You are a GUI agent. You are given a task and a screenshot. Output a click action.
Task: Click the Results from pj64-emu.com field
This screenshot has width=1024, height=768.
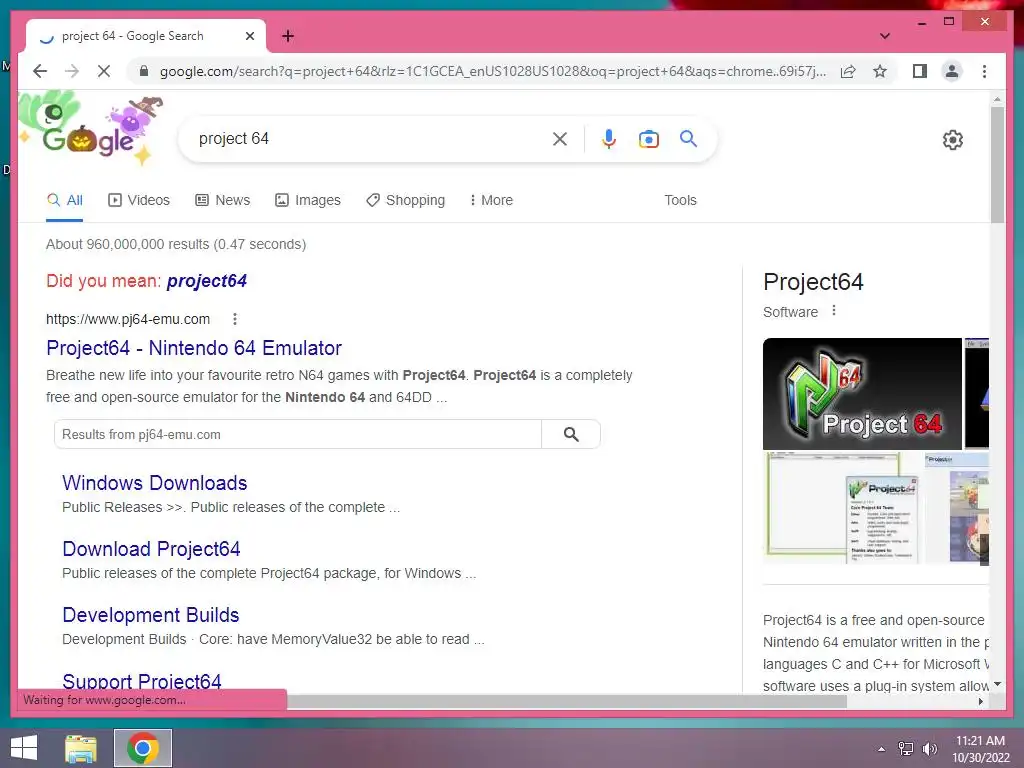[x=298, y=434]
